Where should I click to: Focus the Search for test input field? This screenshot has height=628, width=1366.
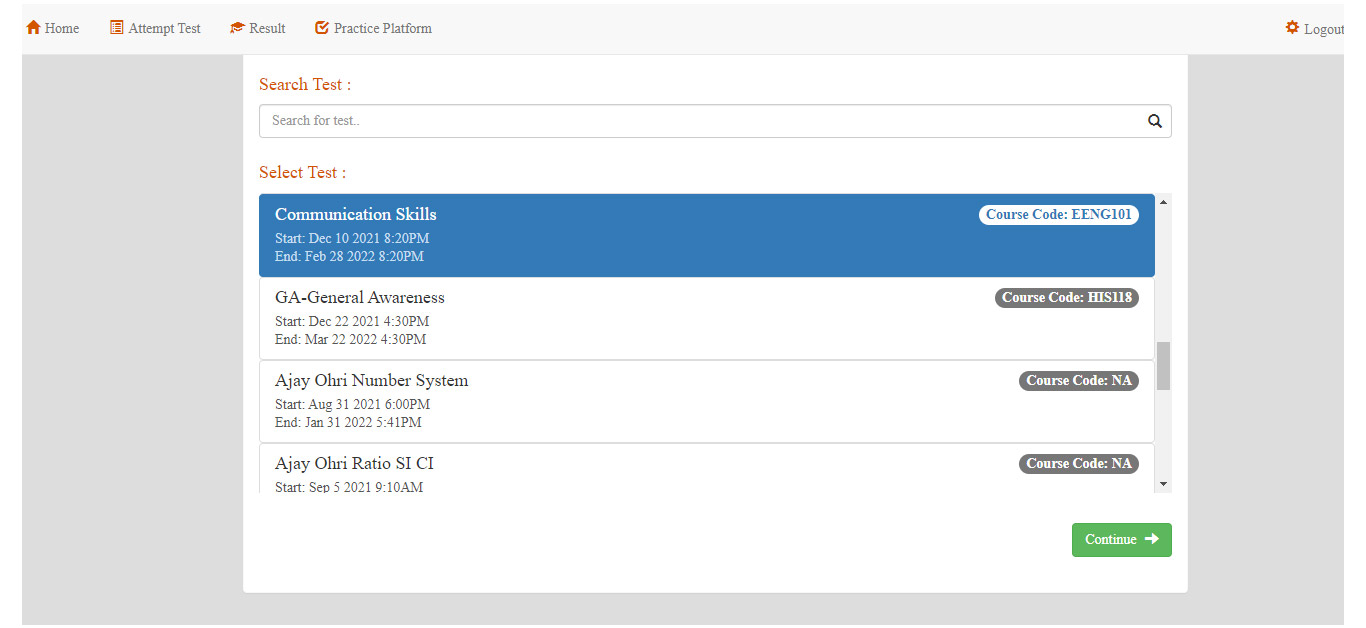pyautogui.click(x=700, y=121)
